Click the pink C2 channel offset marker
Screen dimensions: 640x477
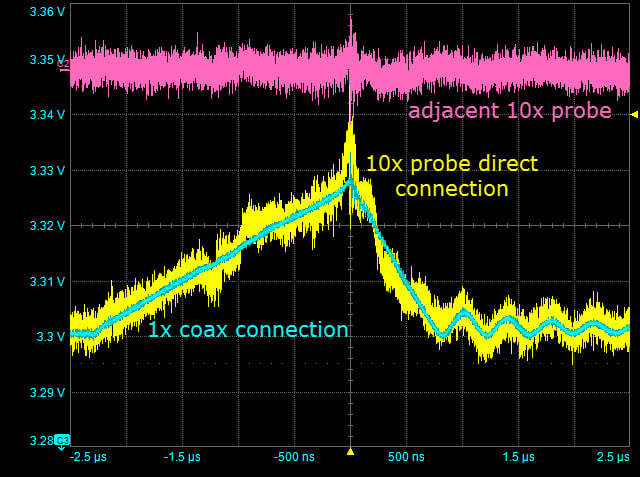[64, 64]
